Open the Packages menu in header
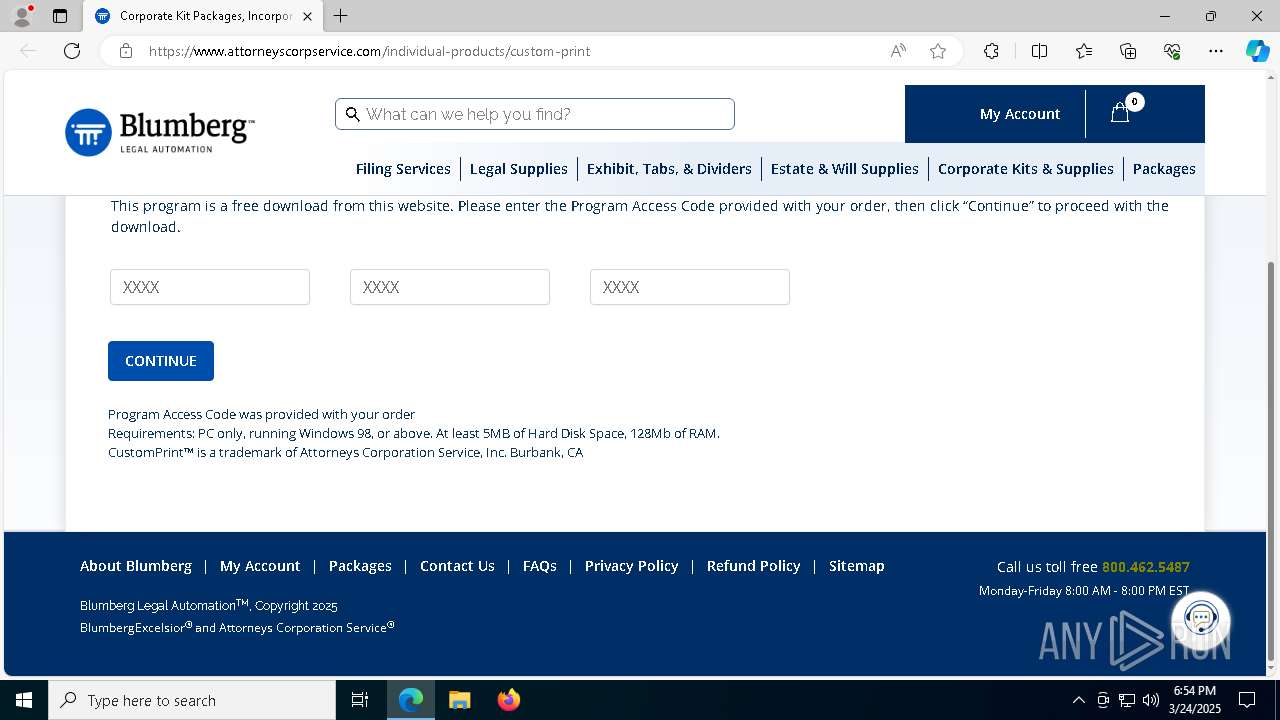 click(1164, 169)
